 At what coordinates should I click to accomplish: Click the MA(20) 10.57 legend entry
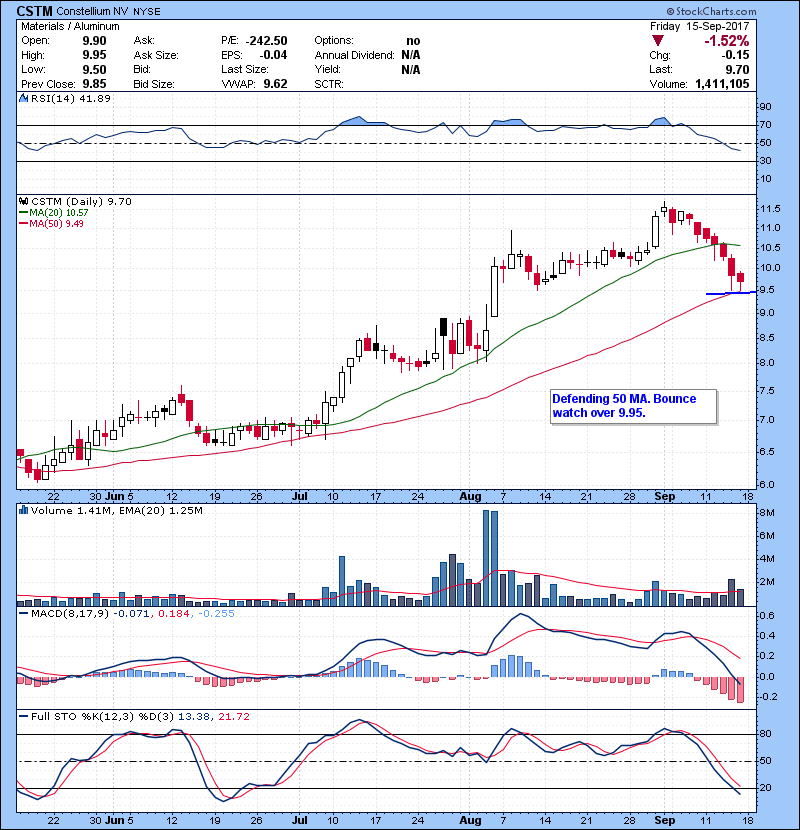click(x=58, y=213)
